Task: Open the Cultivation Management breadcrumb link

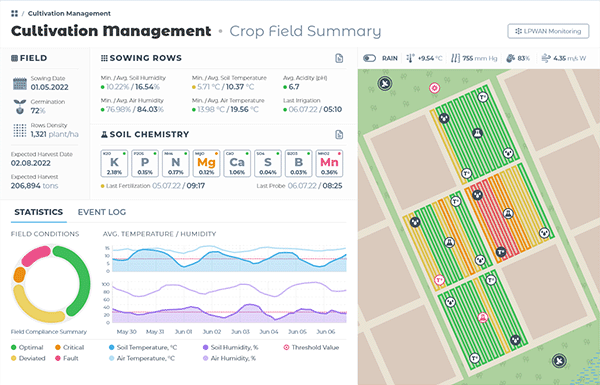Action: (69, 13)
